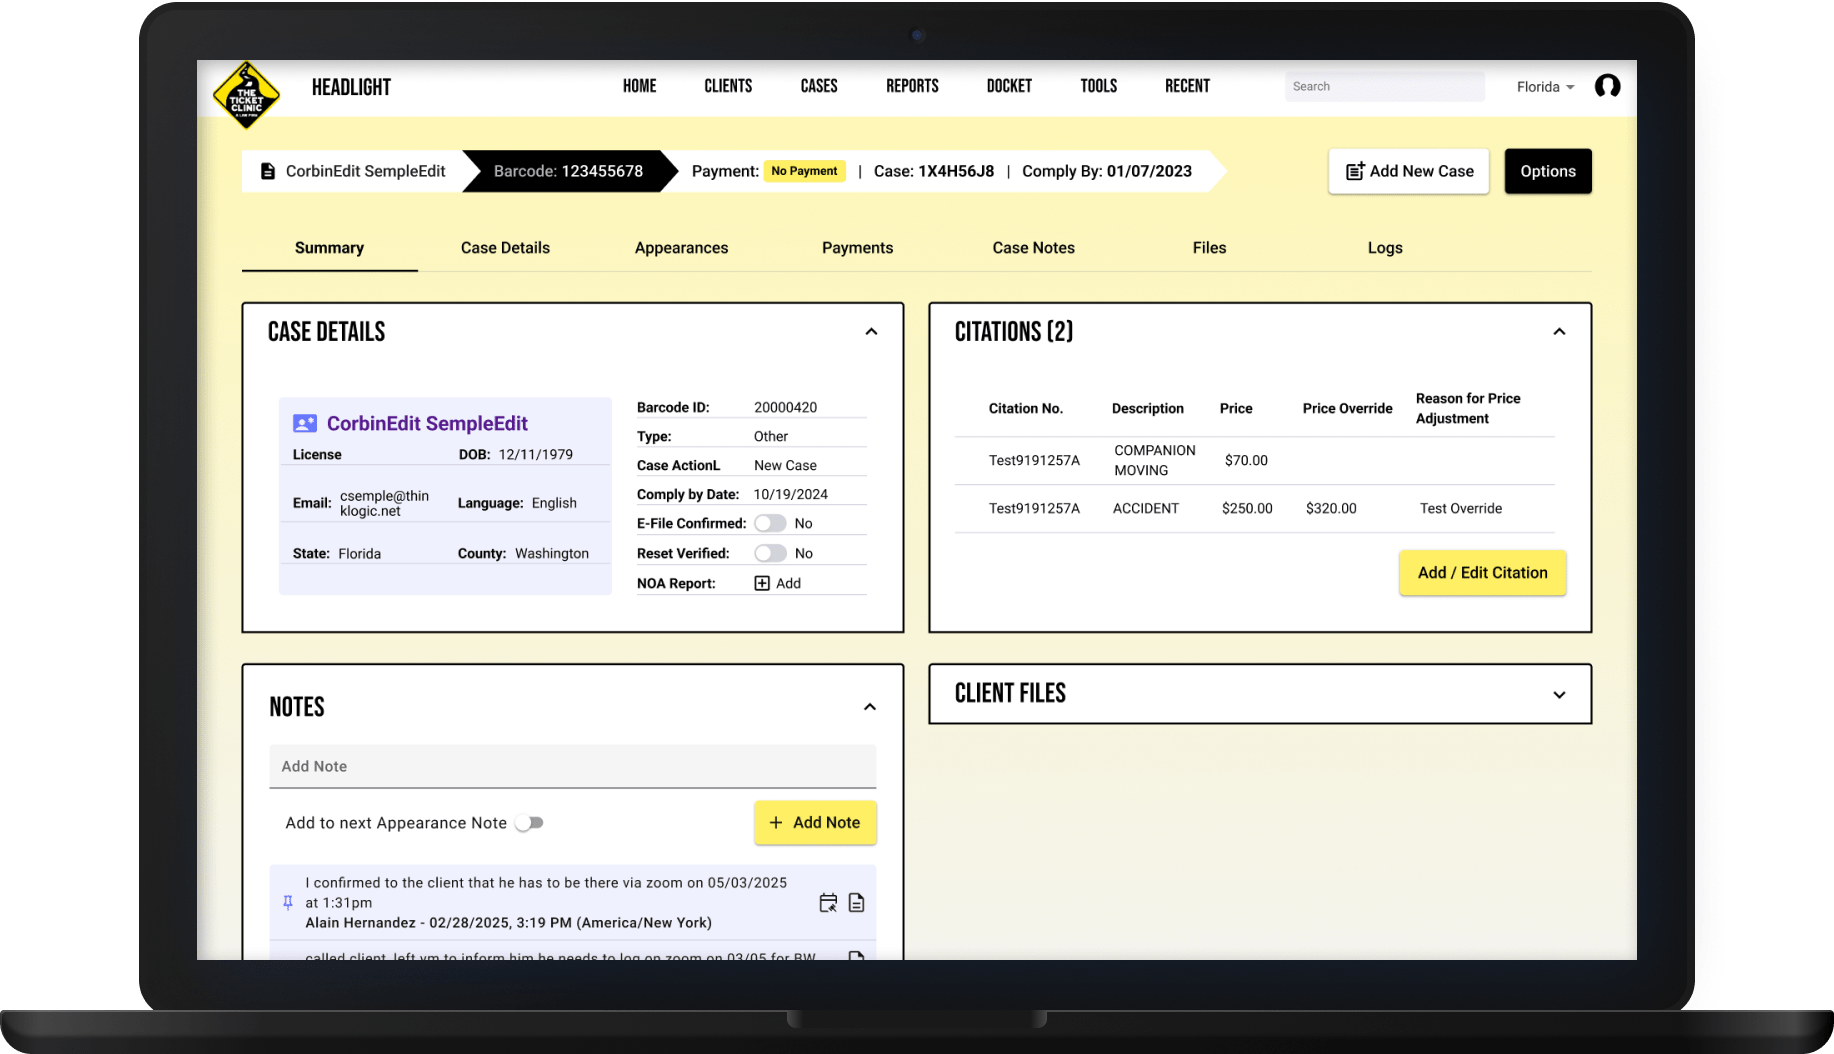Toggle E-File Confirmed switch
Viewport: 1834px width, 1054px height.
point(770,523)
